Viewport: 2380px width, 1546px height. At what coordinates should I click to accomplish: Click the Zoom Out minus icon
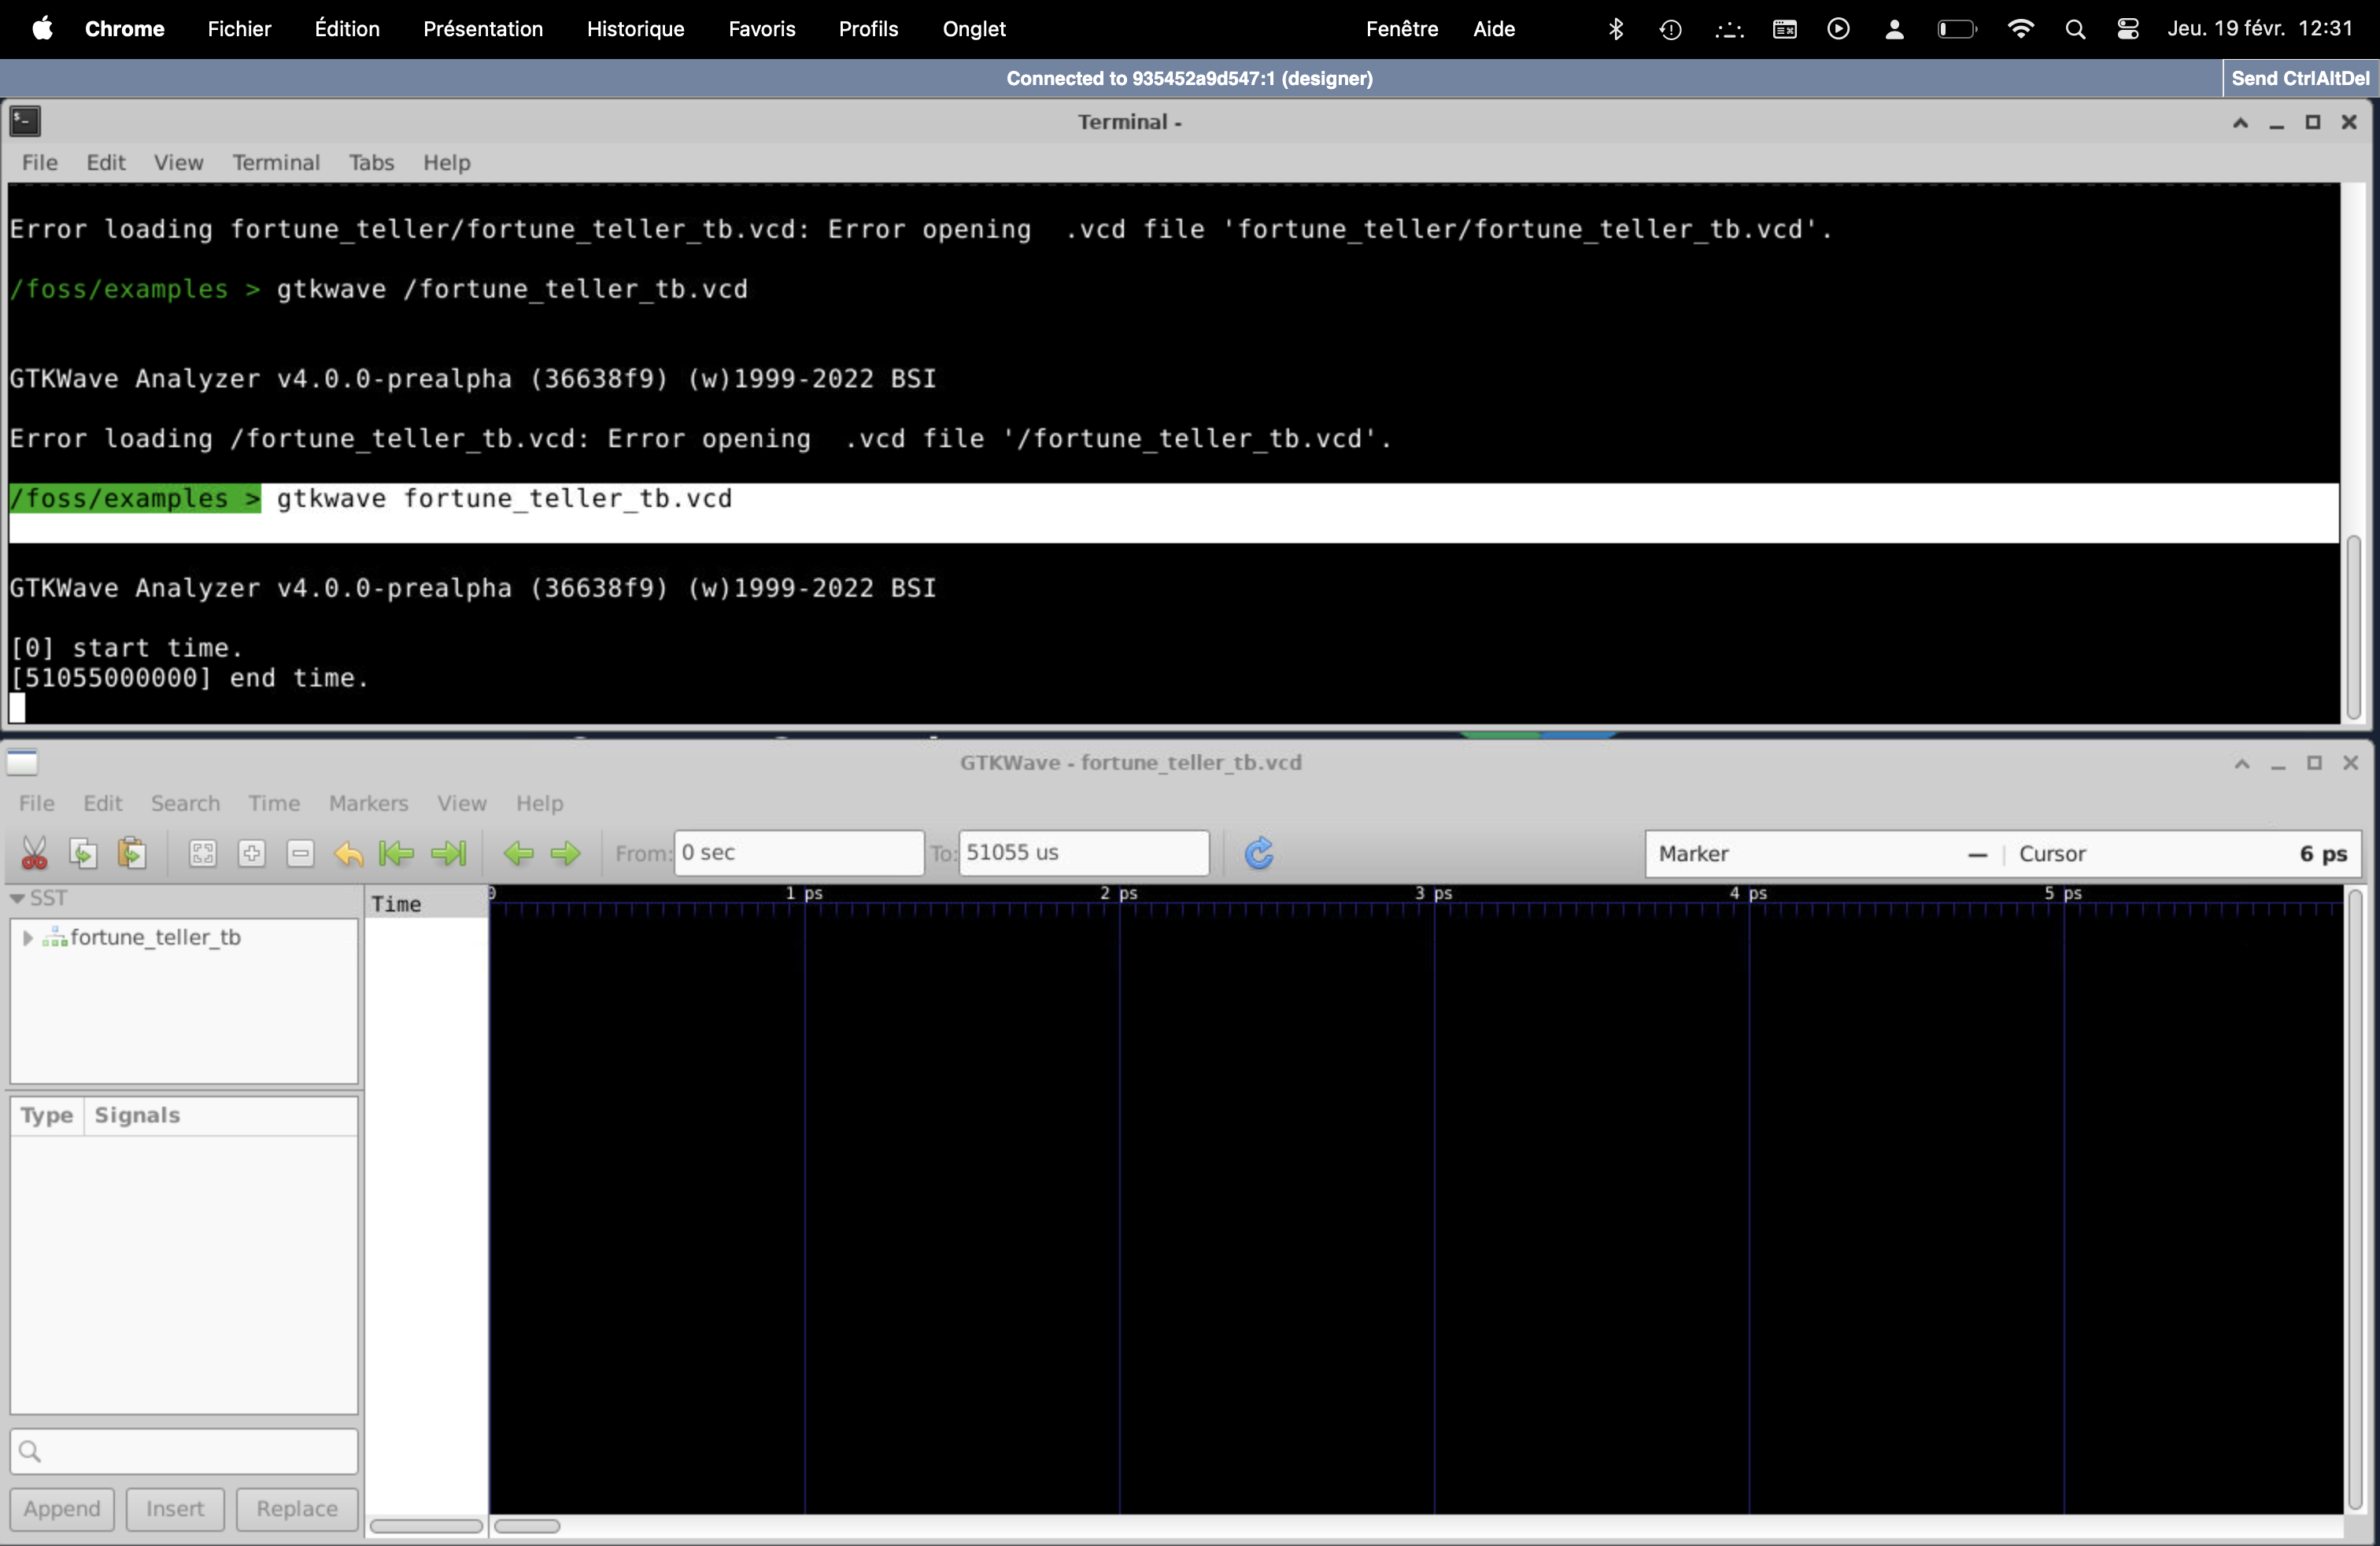click(301, 853)
